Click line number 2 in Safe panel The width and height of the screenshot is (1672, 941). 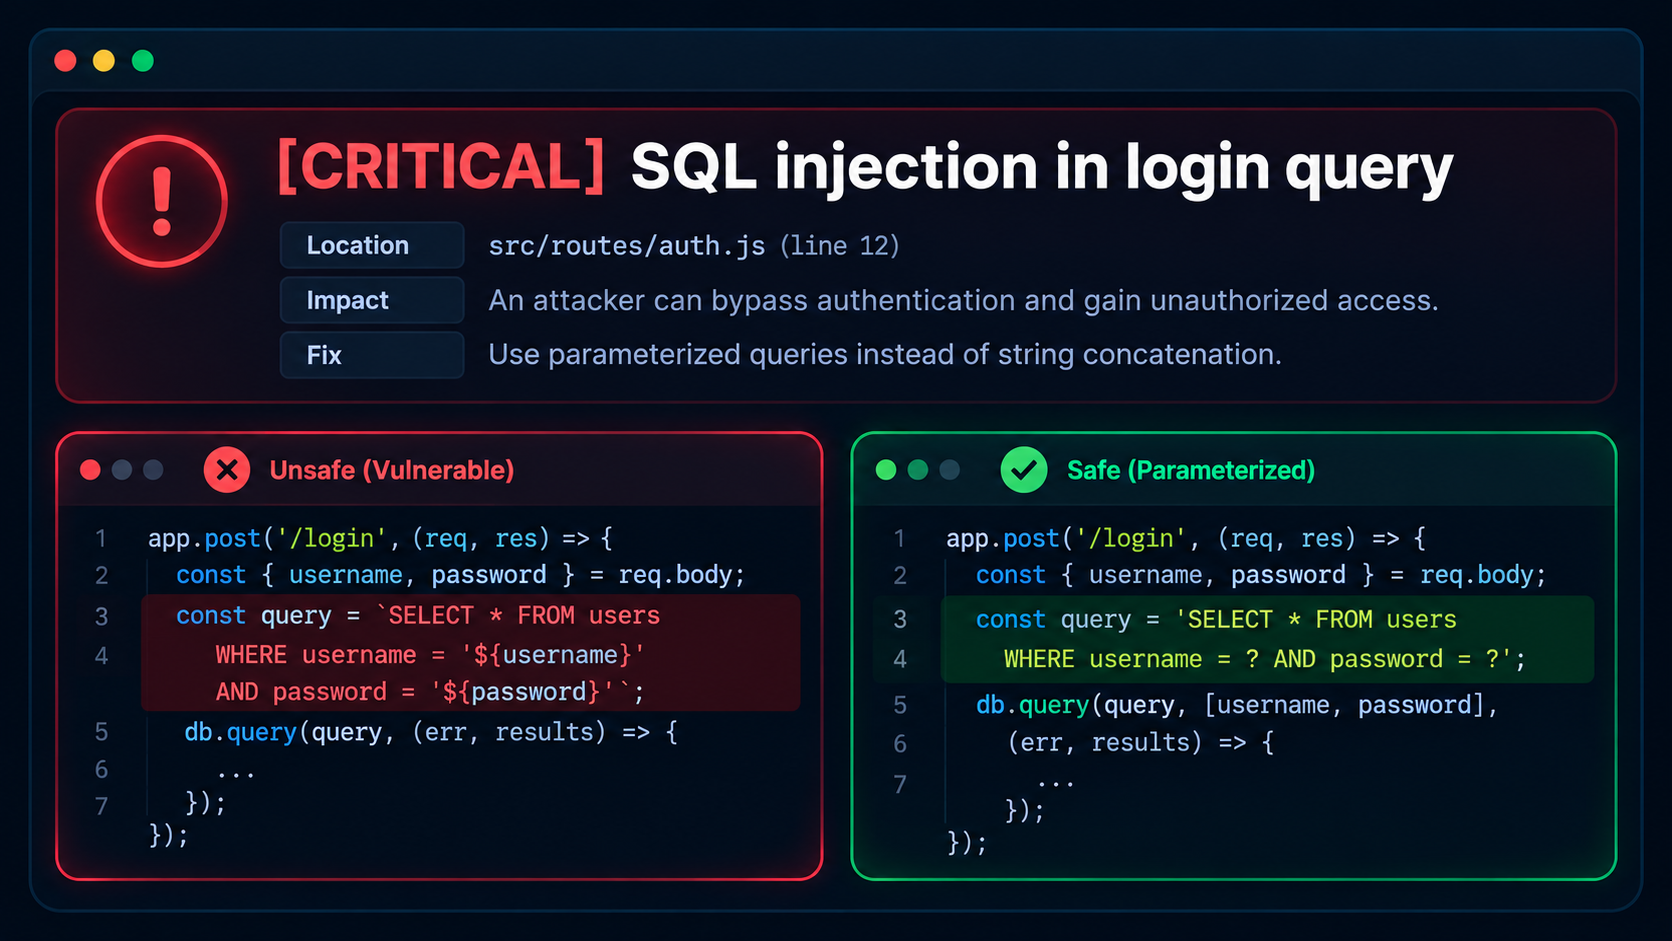[x=900, y=576]
